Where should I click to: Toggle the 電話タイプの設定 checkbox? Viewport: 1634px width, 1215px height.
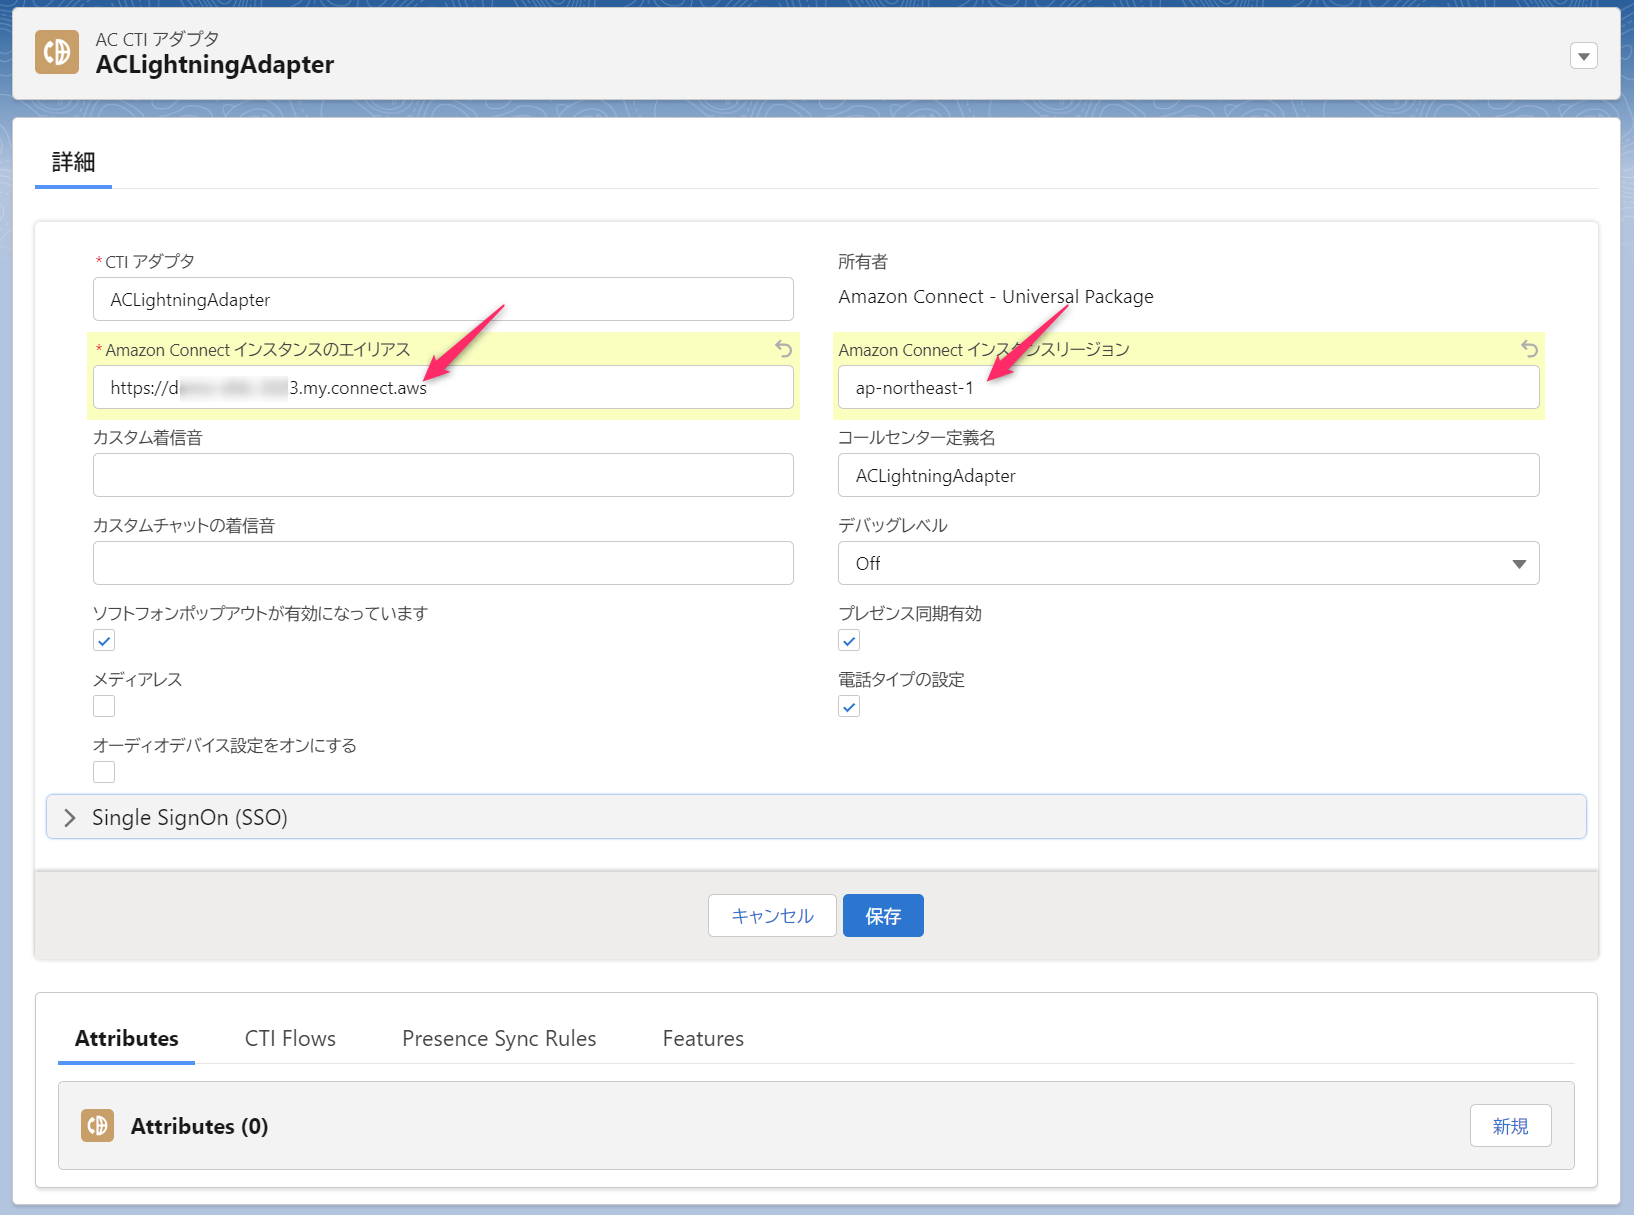849,706
